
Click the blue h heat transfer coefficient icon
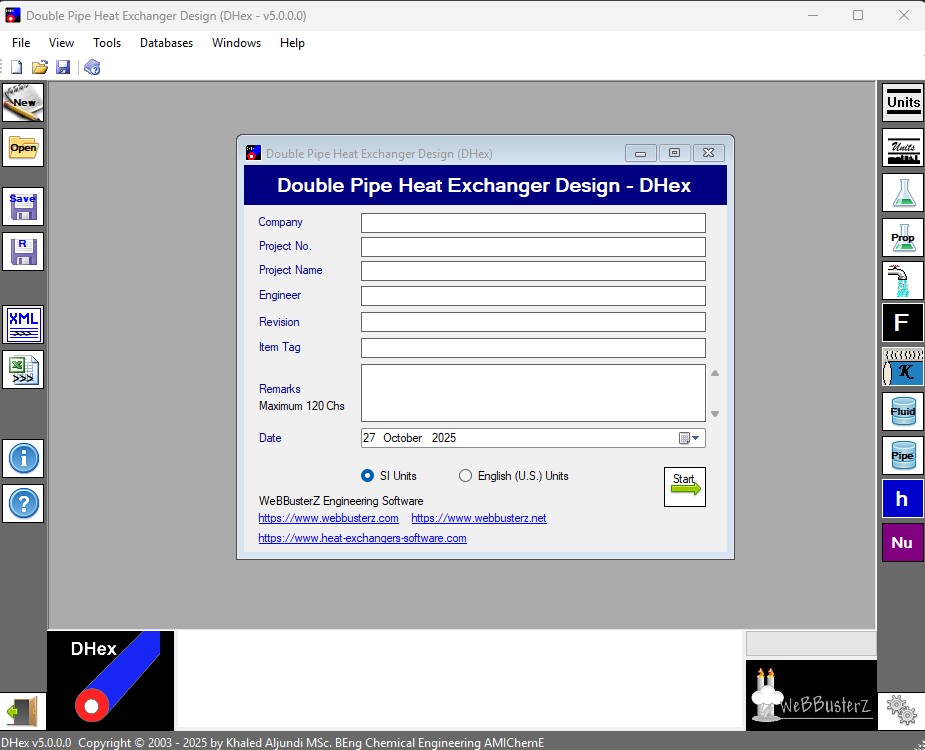pyautogui.click(x=902, y=499)
